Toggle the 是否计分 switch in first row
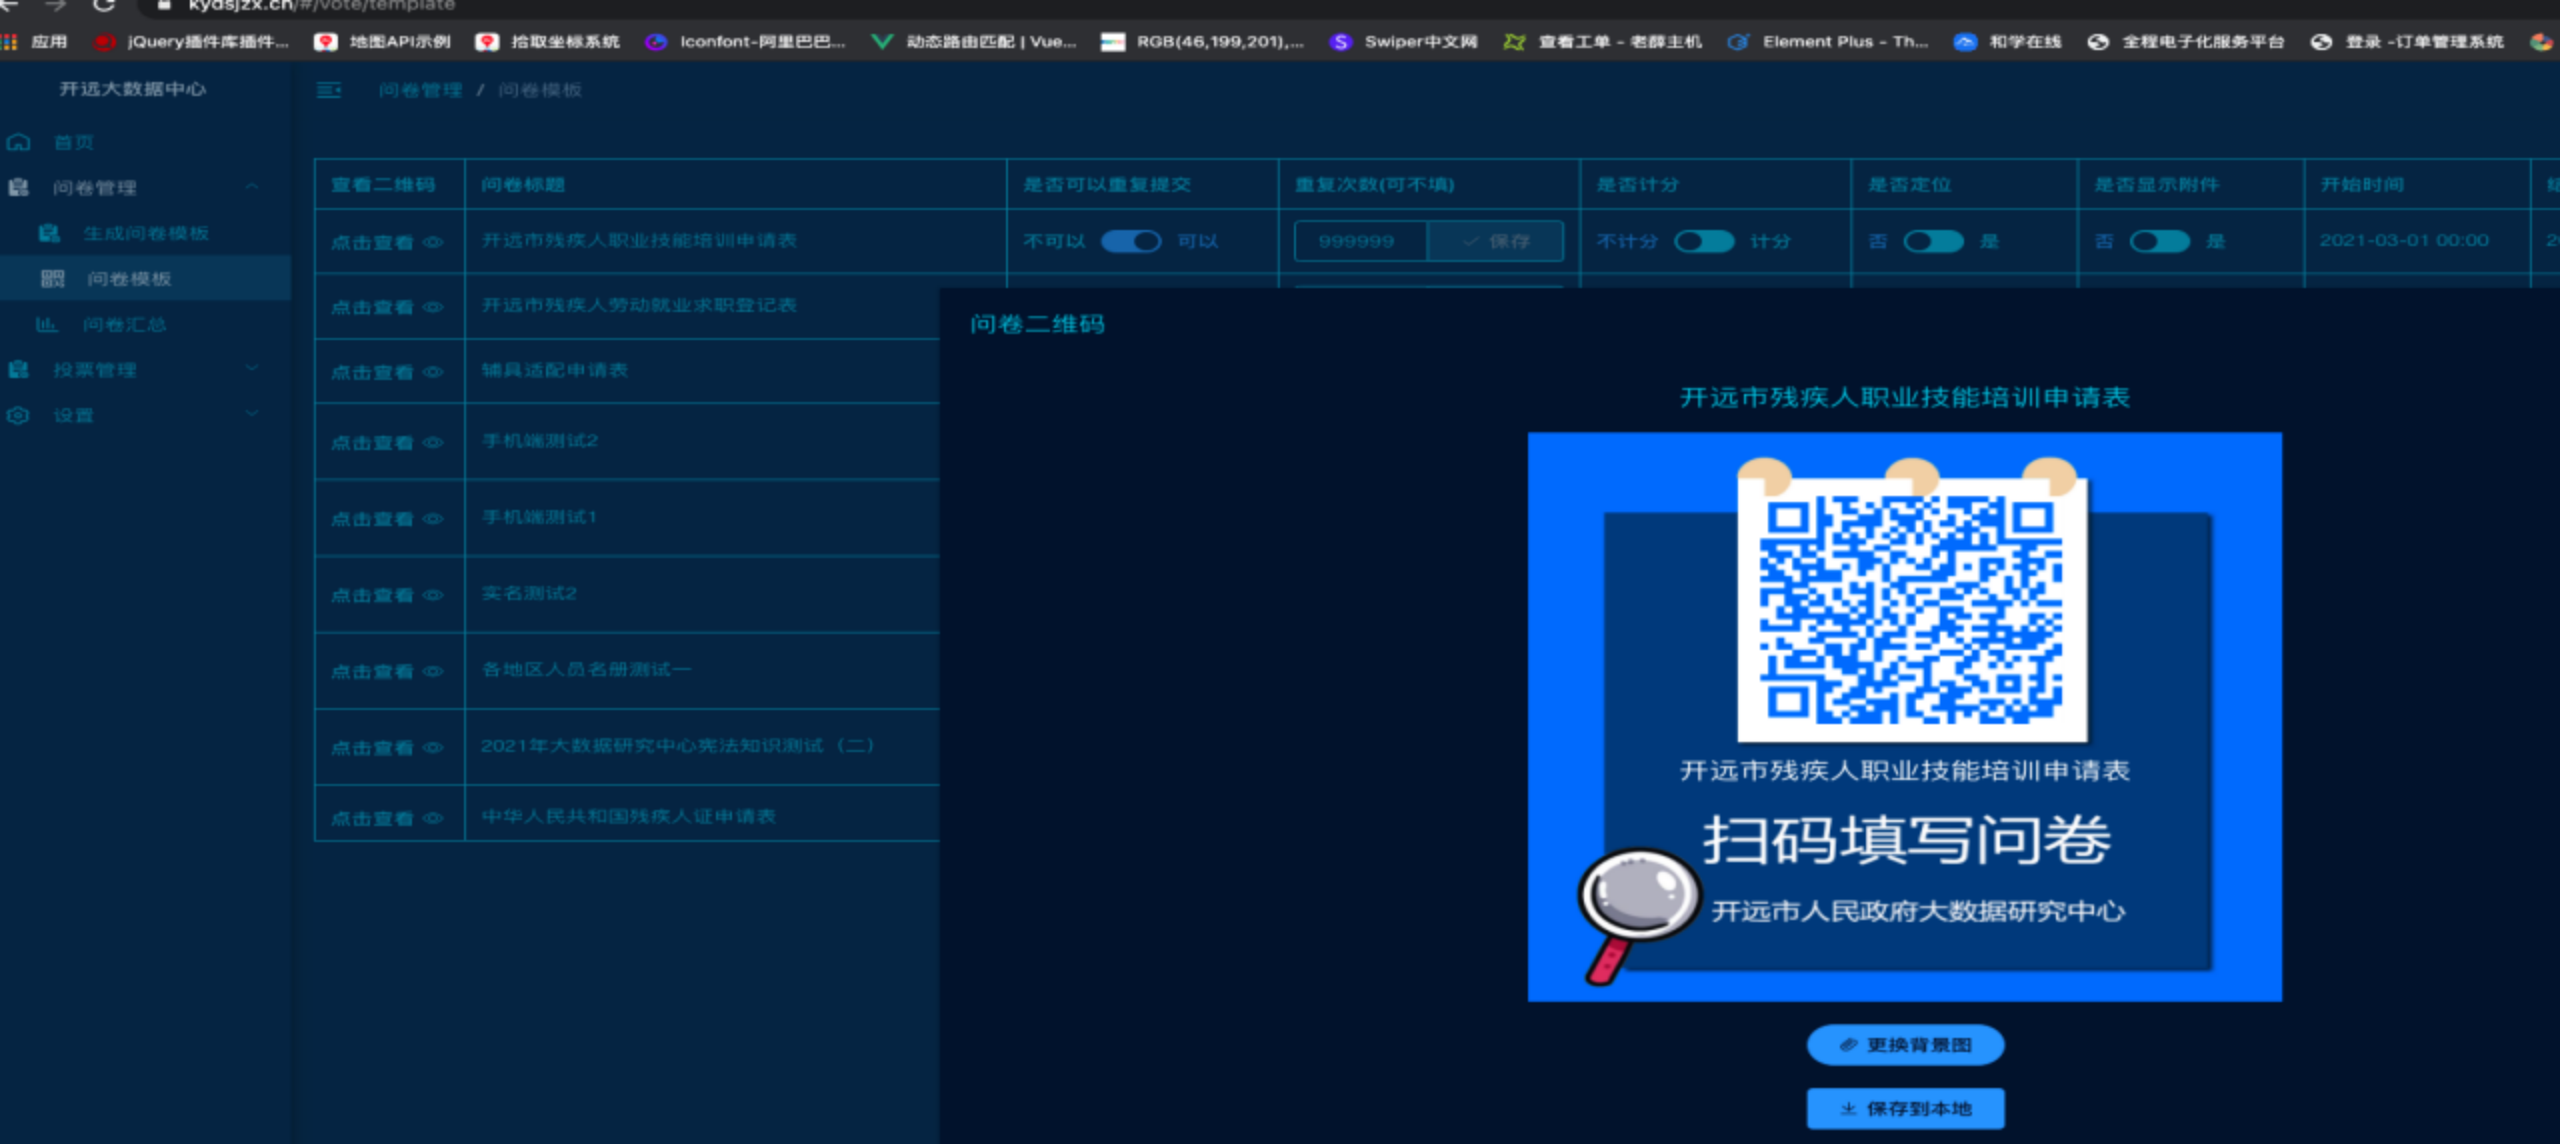Screen dimensions: 2560x1144 (x=1704, y=241)
